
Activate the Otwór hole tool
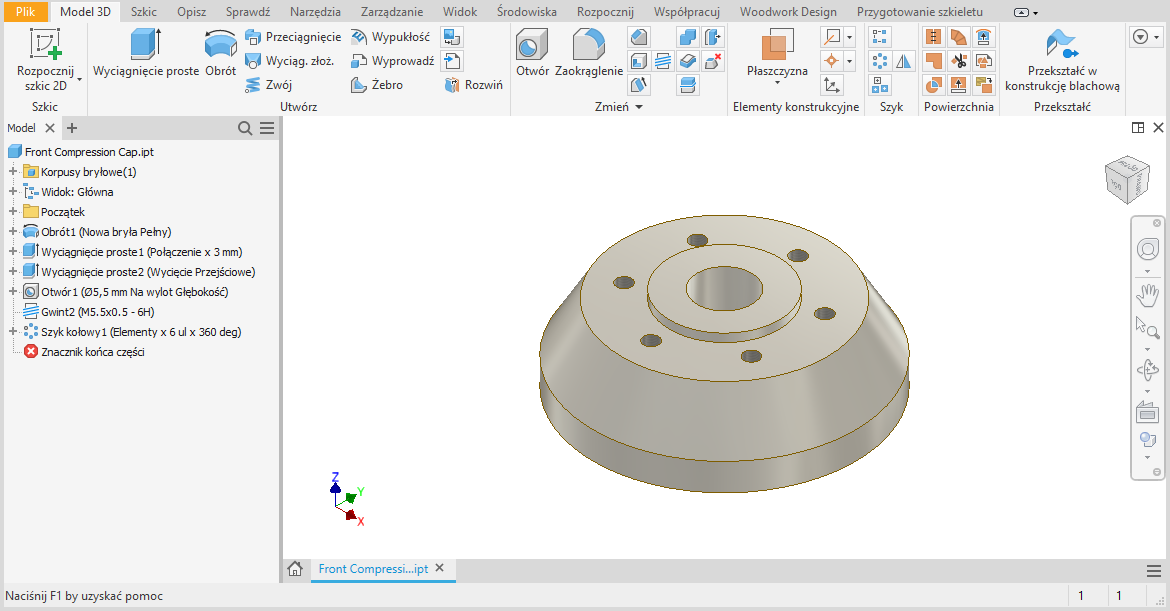[532, 55]
